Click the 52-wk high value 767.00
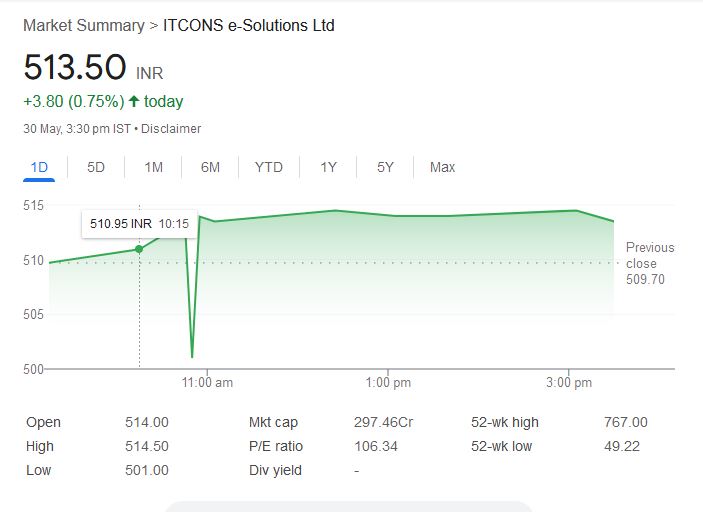 pyautogui.click(x=626, y=422)
